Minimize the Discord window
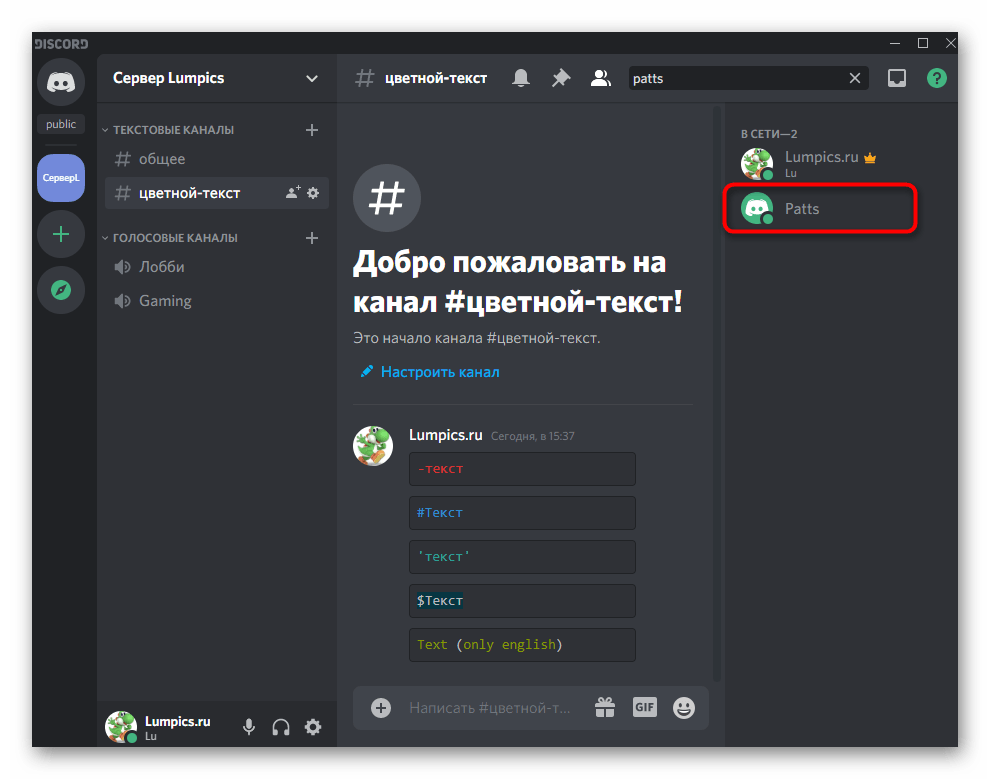Image resolution: width=990 pixels, height=779 pixels. coord(895,43)
